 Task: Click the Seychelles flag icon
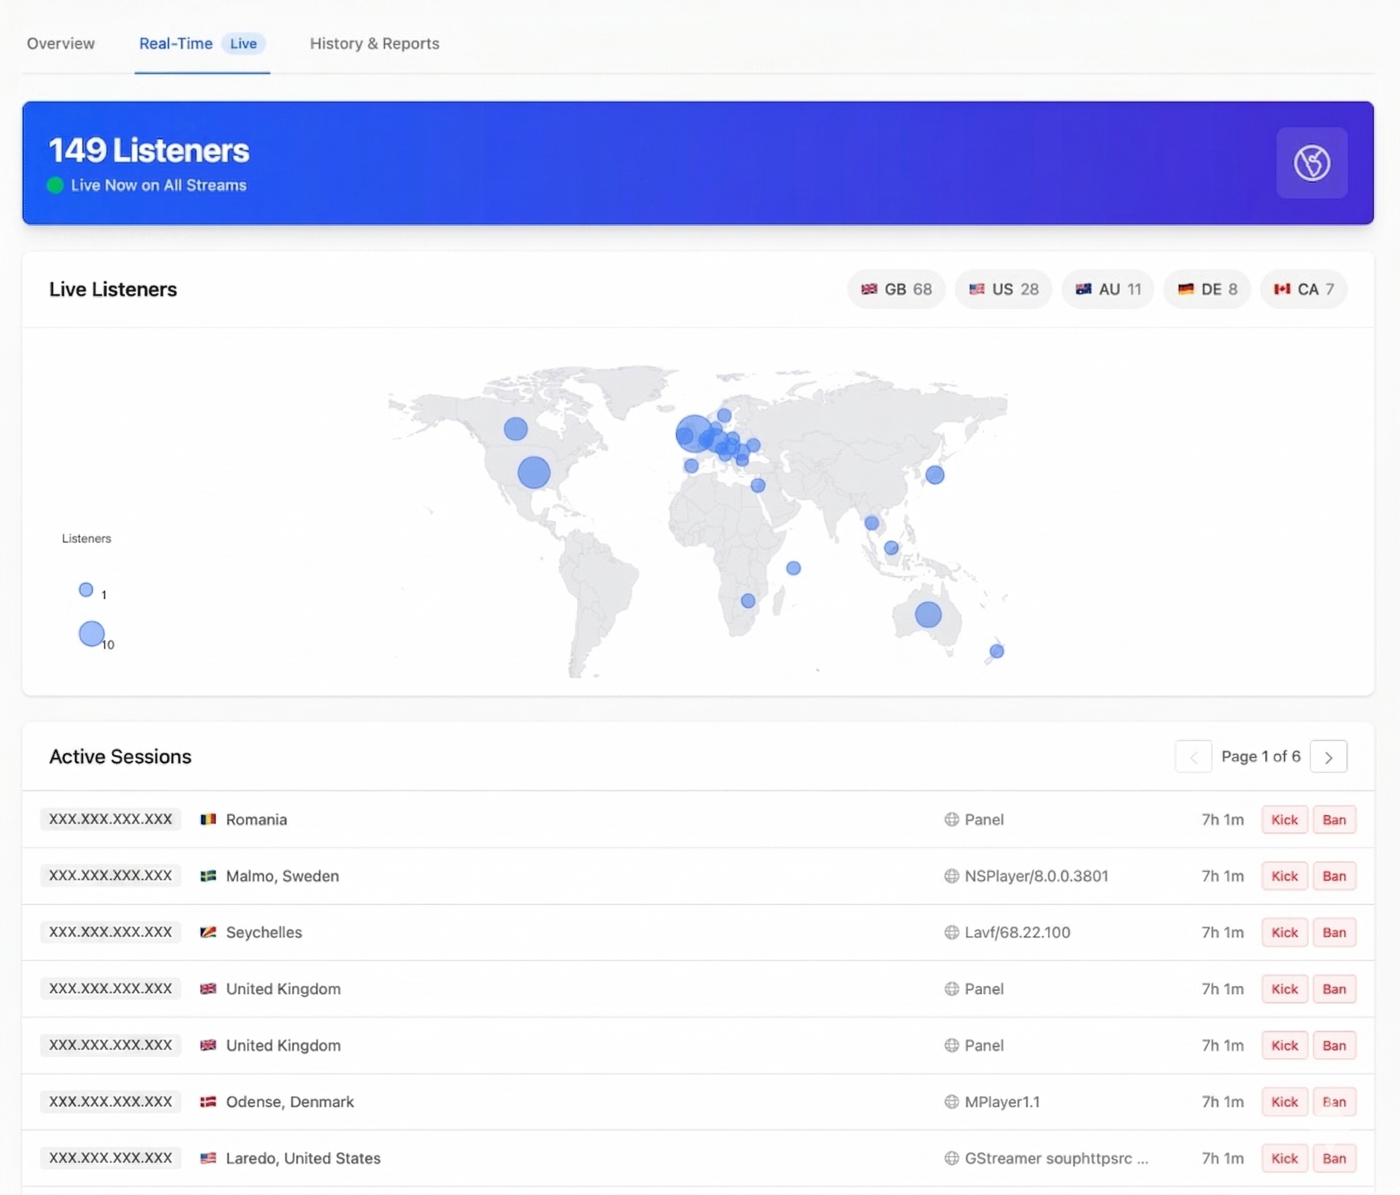tap(208, 932)
